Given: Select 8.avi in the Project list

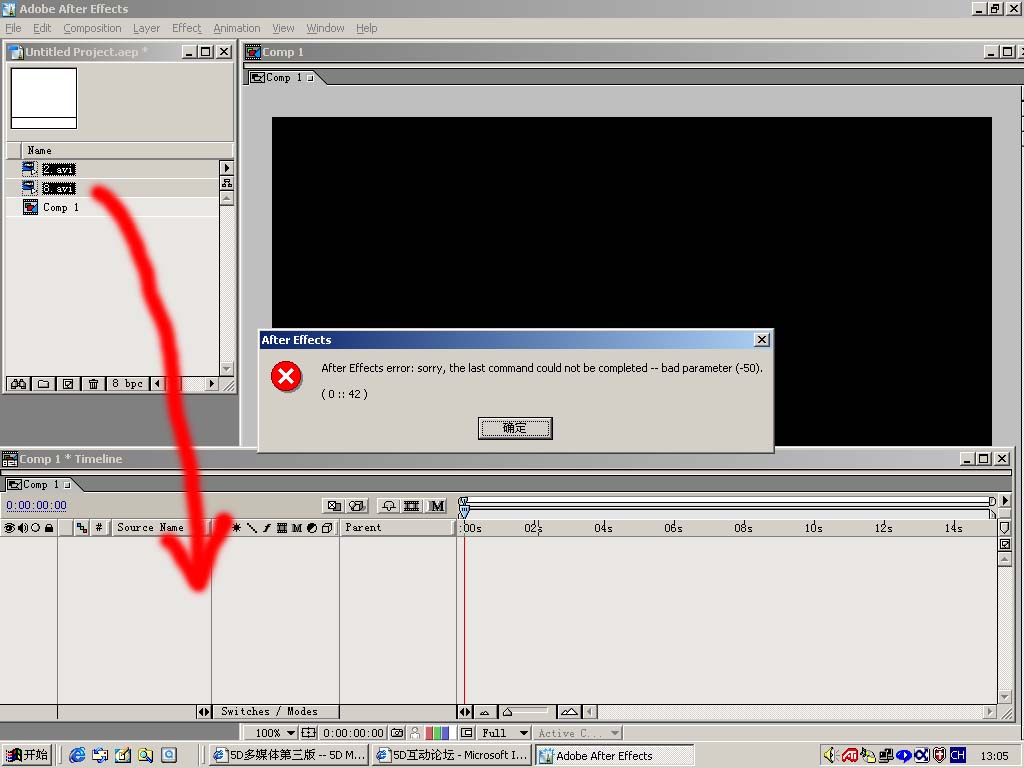Looking at the screenshot, I should (x=59, y=189).
